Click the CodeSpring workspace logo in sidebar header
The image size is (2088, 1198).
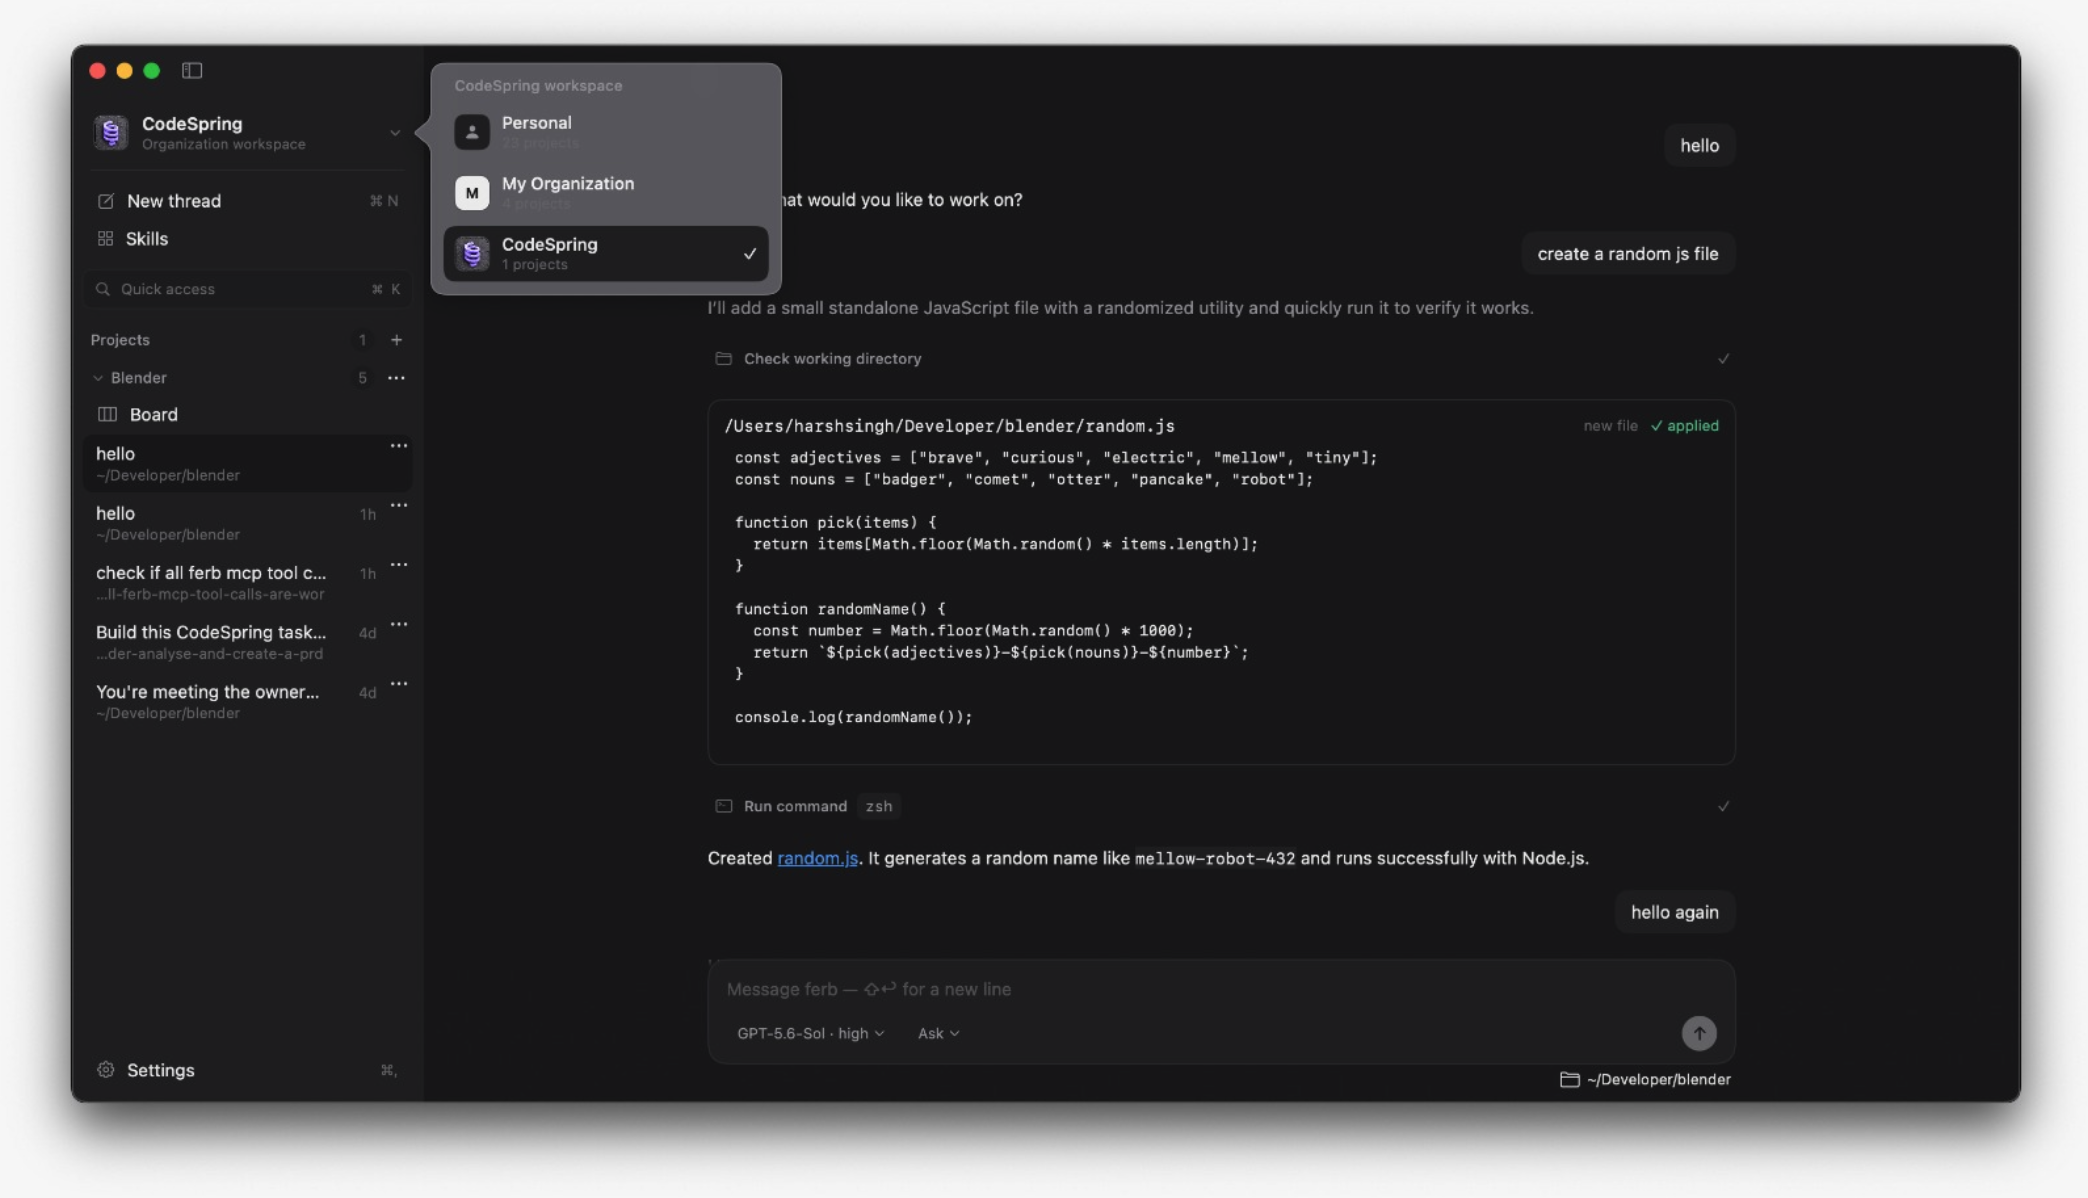(111, 132)
